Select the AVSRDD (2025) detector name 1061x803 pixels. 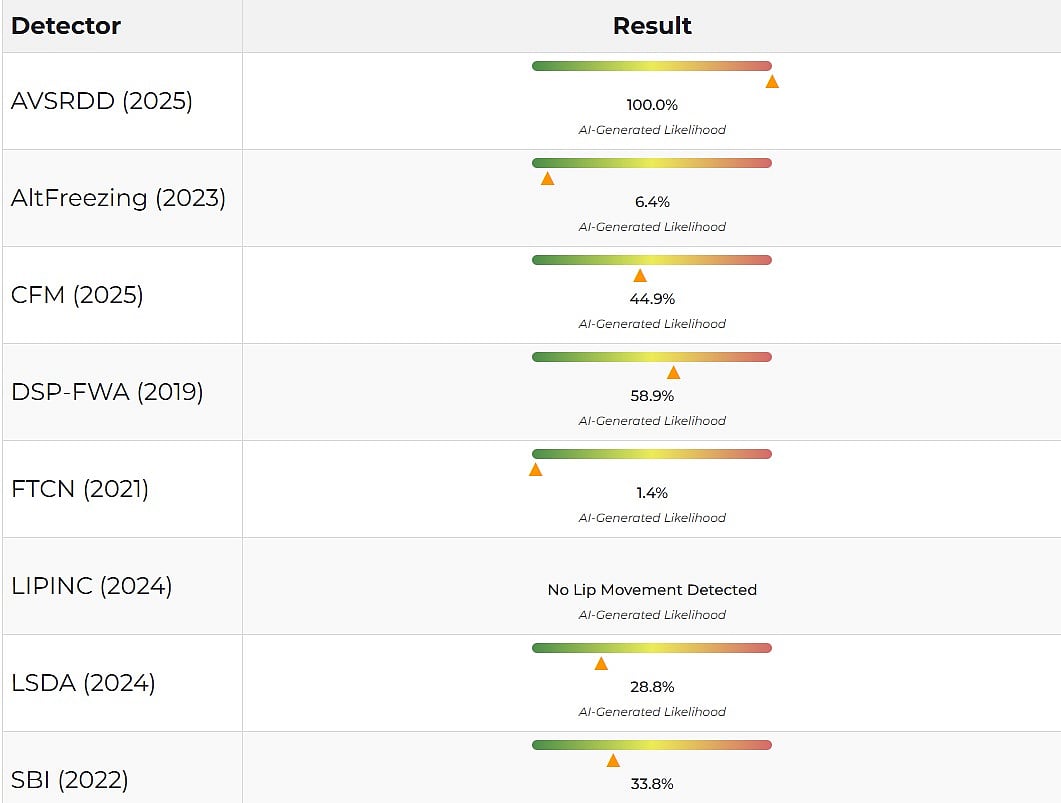click(102, 101)
